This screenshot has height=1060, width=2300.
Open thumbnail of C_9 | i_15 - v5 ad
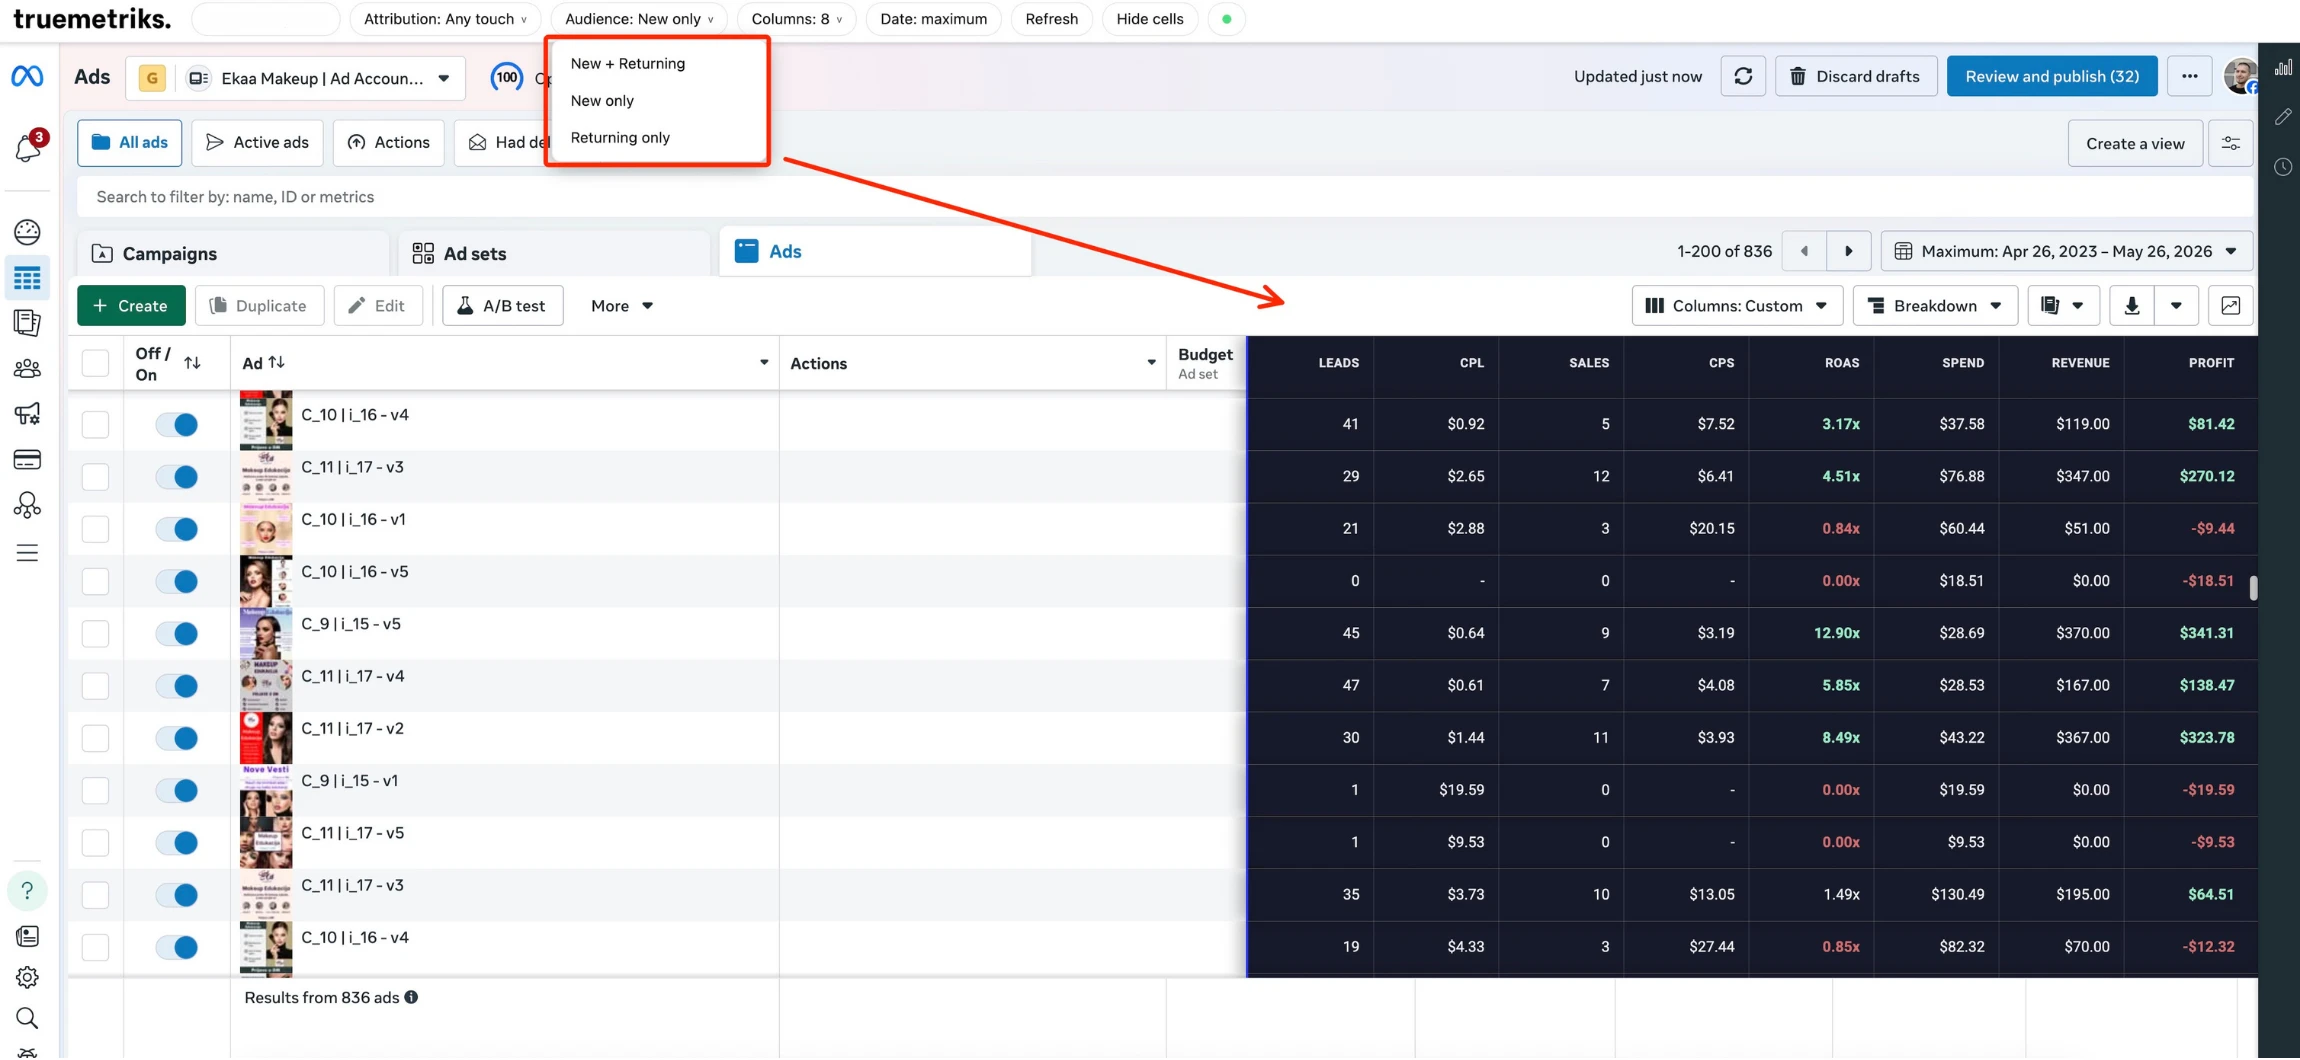[x=265, y=633]
